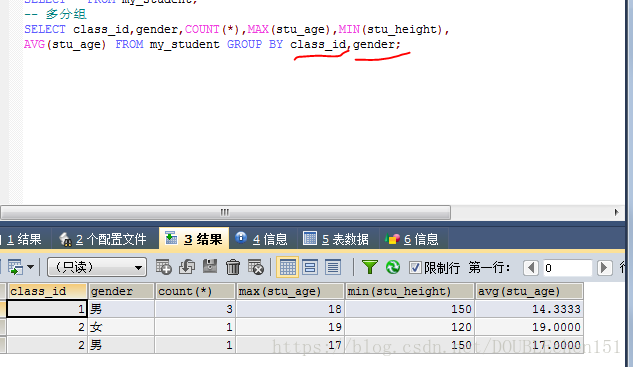The width and height of the screenshot is (633, 367).
Task: Click the '-- 多分组' comment line
Action: coord(55,14)
